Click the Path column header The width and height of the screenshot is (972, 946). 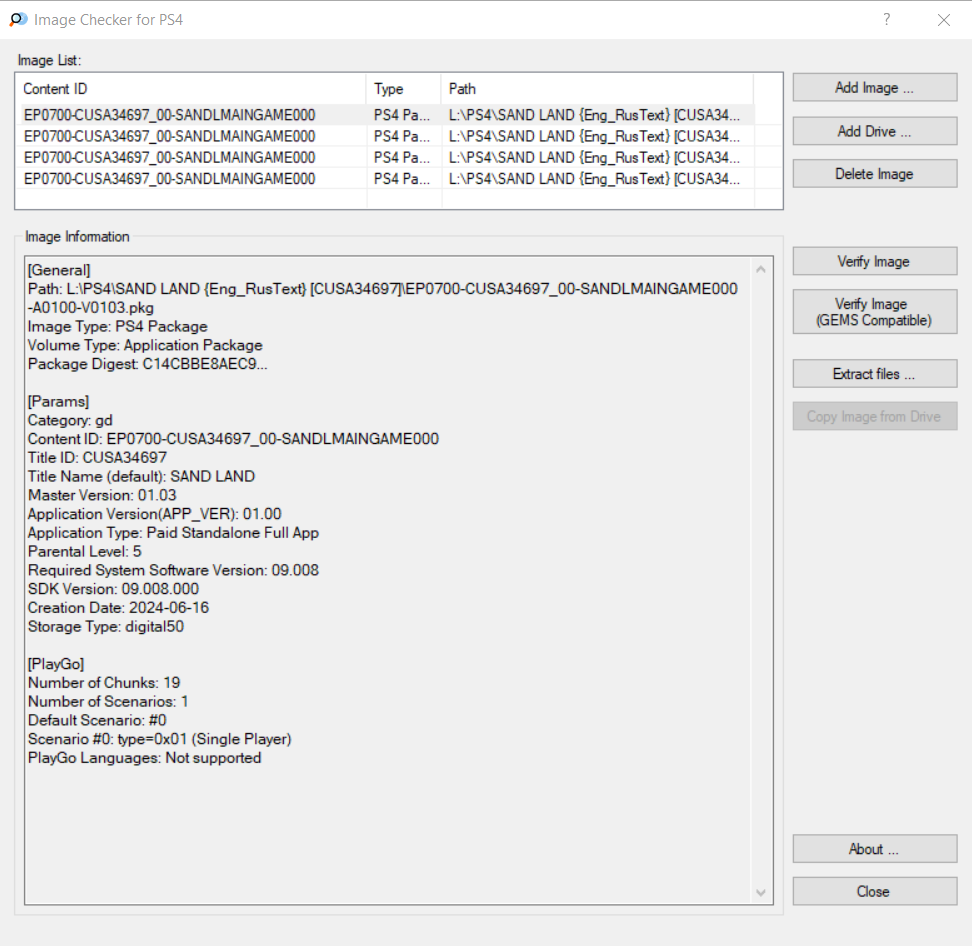(596, 89)
